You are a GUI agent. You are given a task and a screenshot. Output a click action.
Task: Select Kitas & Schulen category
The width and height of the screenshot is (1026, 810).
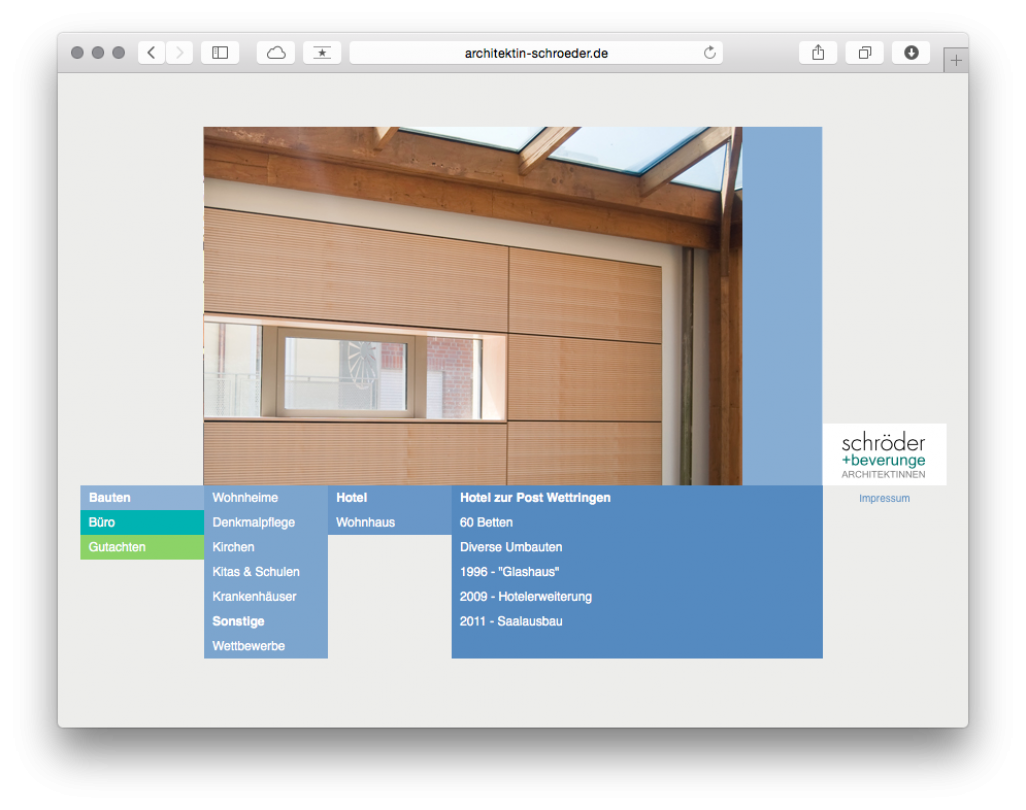266,572
